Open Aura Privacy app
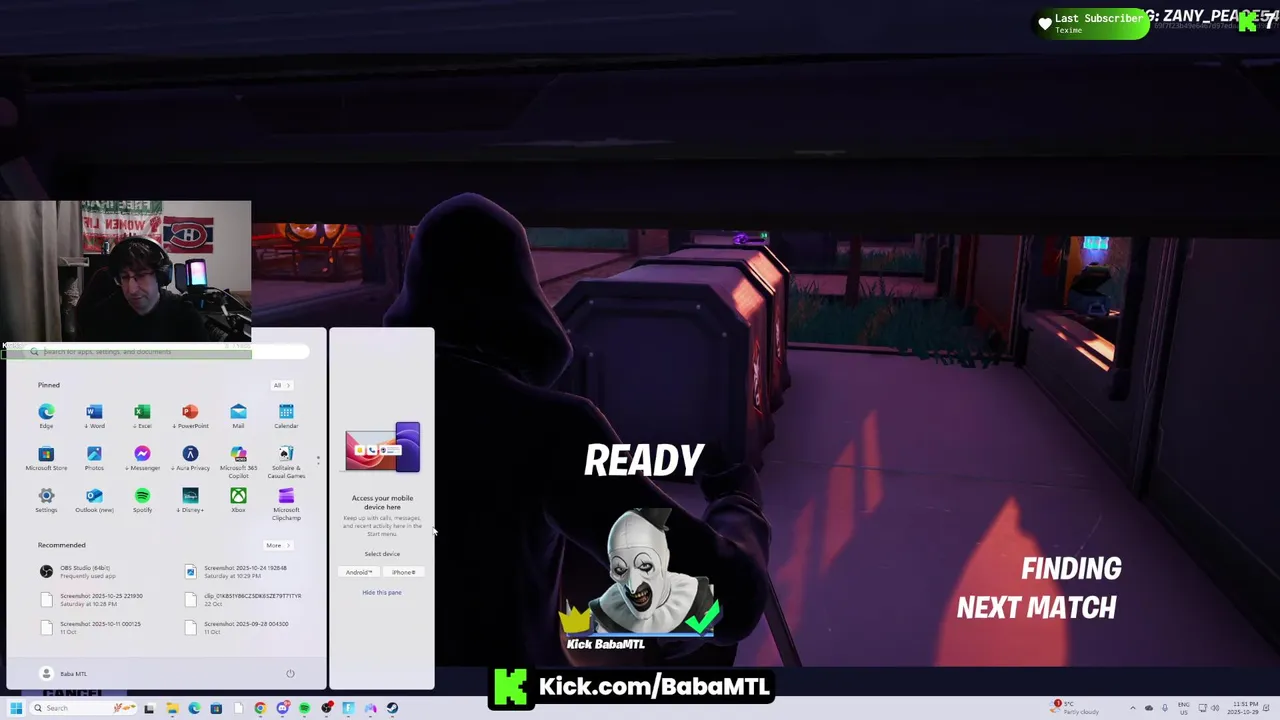Screen dimensions: 1280x720 click(x=190, y=458)
